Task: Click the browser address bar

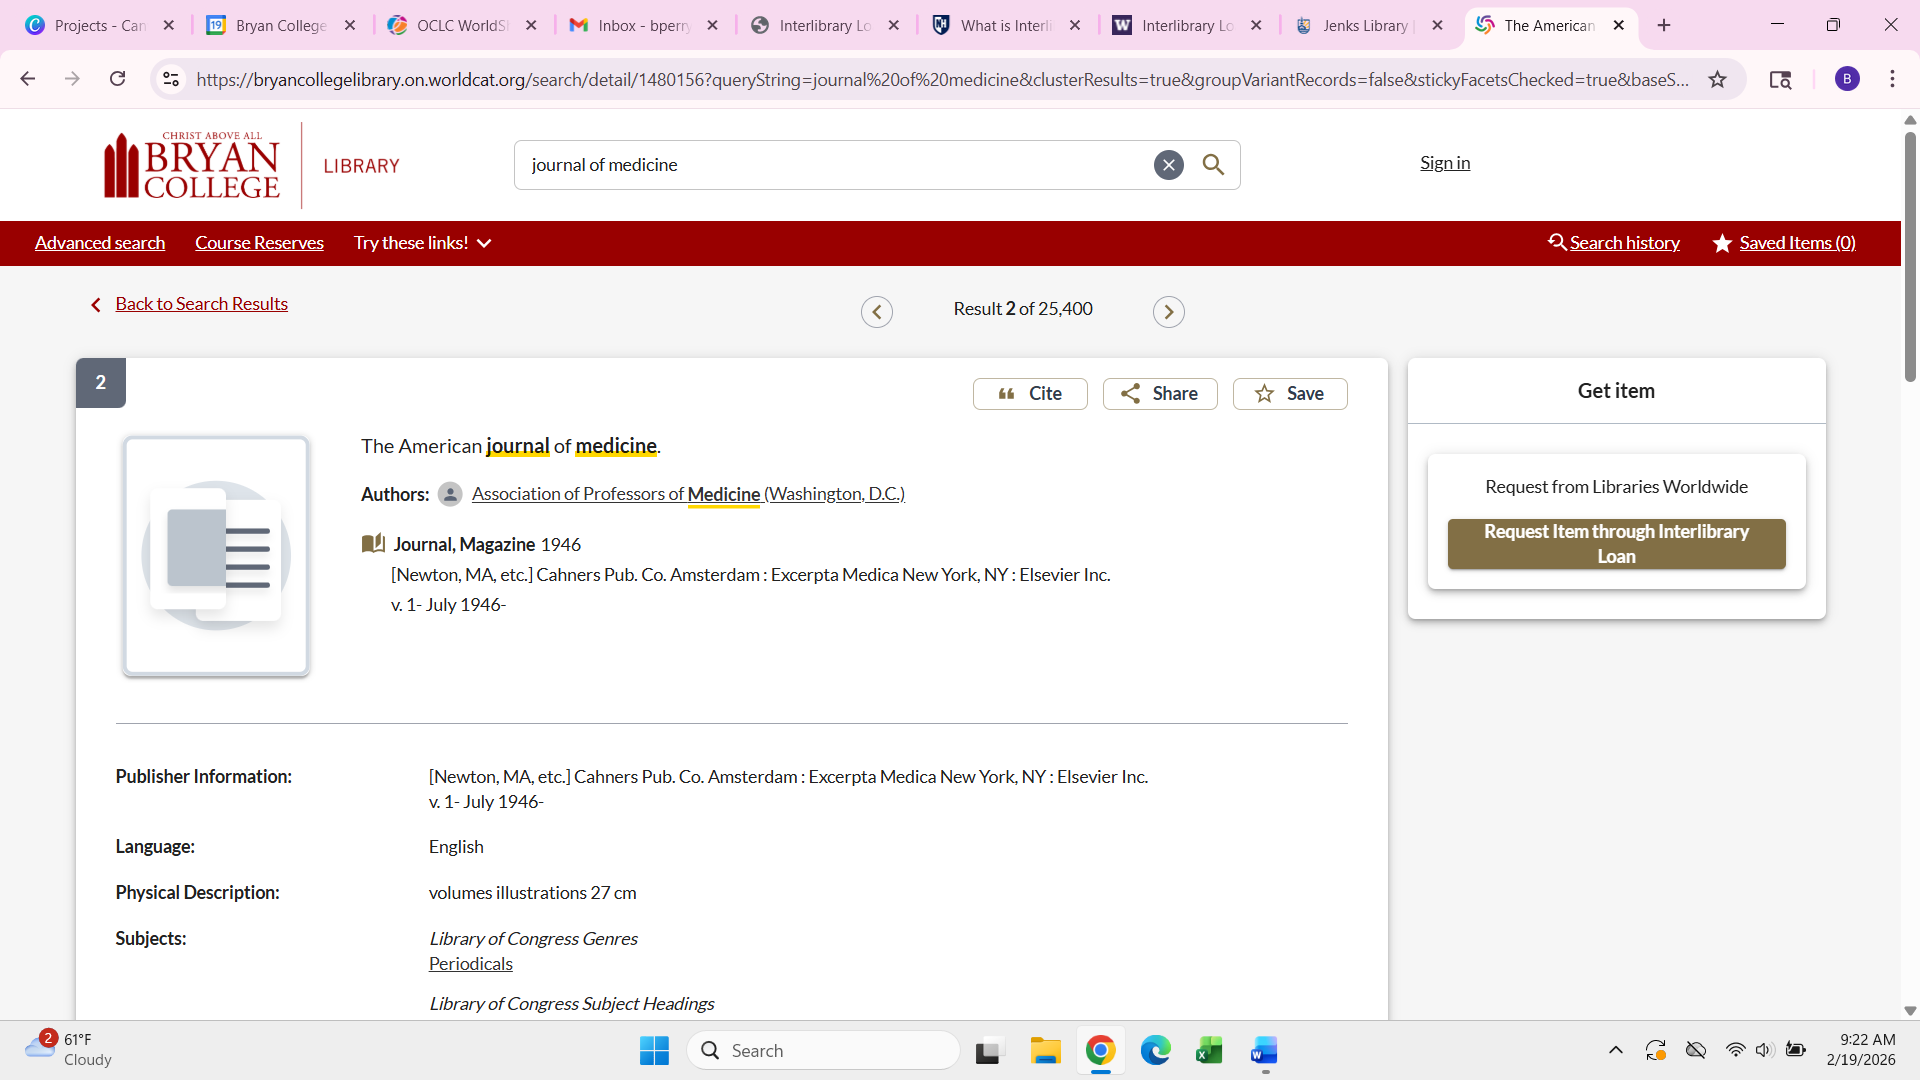Action: tap(942, 80)
